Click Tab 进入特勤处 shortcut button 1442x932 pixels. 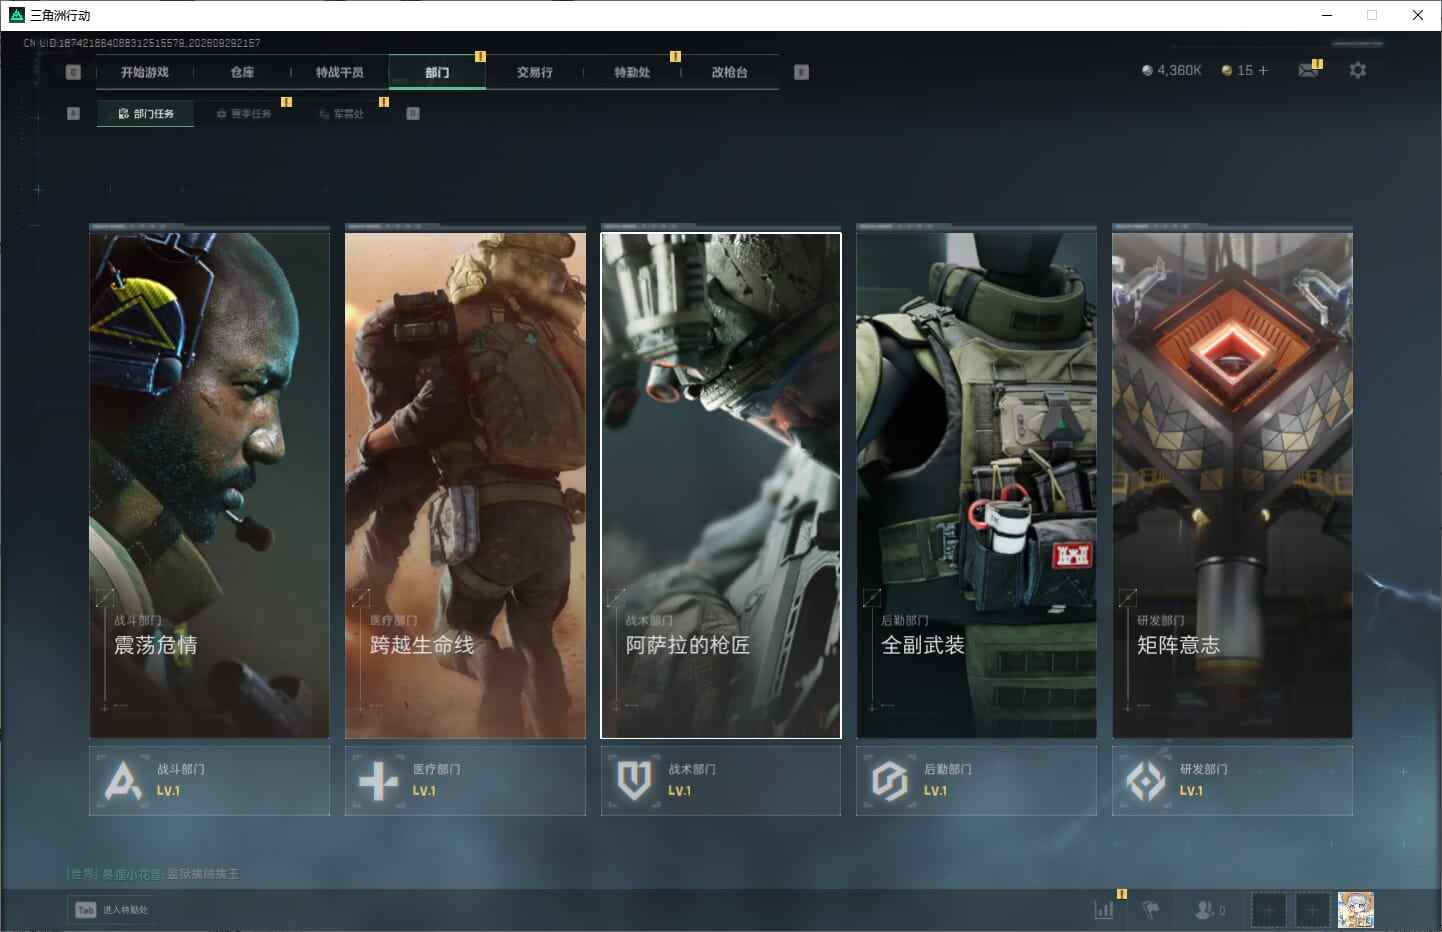(112, 910)
